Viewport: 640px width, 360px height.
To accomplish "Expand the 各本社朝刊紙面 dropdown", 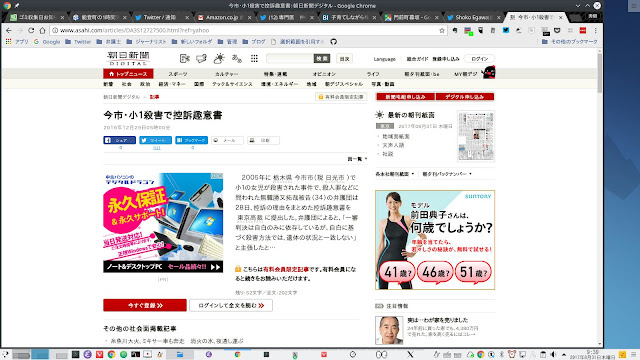I will (x=395, y=174).
